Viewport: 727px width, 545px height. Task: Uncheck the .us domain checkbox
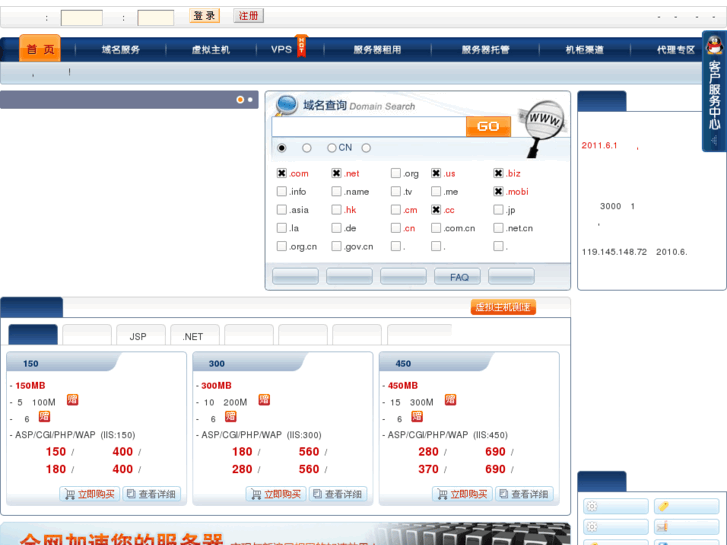click(x=436, y=173)
